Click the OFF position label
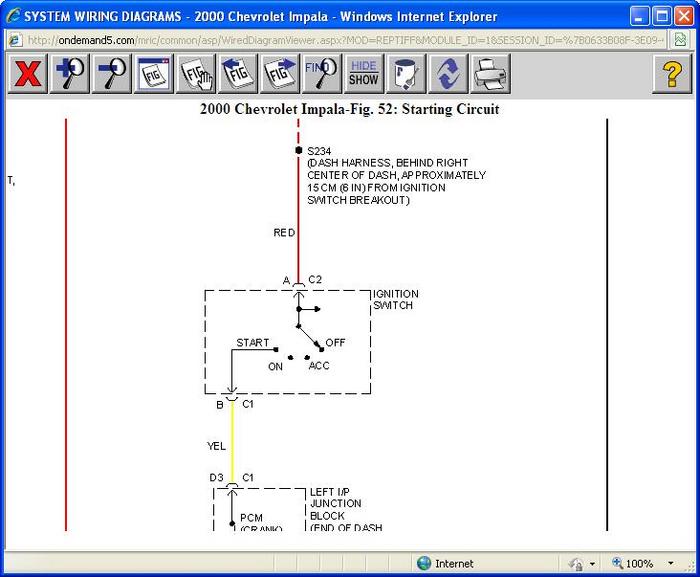The image size is (700, 577). click(335, 343)
